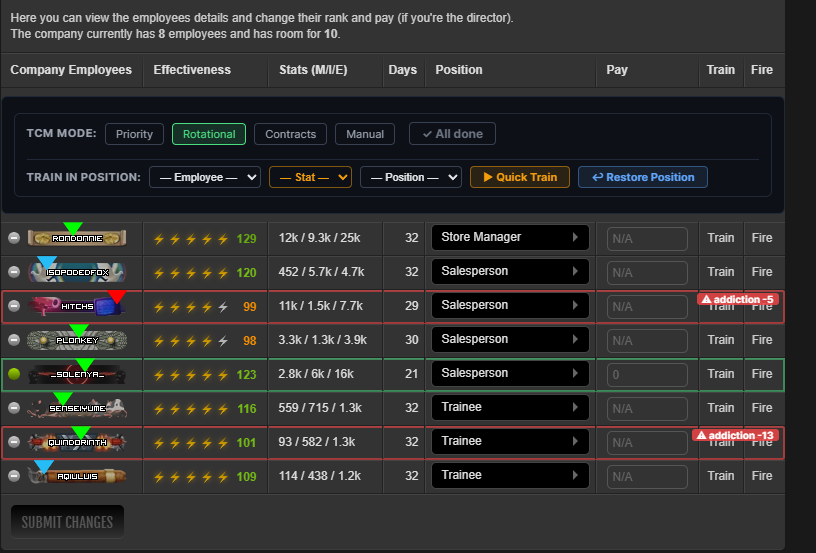Expand the Stat selector dropdown
The height and width of the screenshot is (553, 816).
pos(310,177)
